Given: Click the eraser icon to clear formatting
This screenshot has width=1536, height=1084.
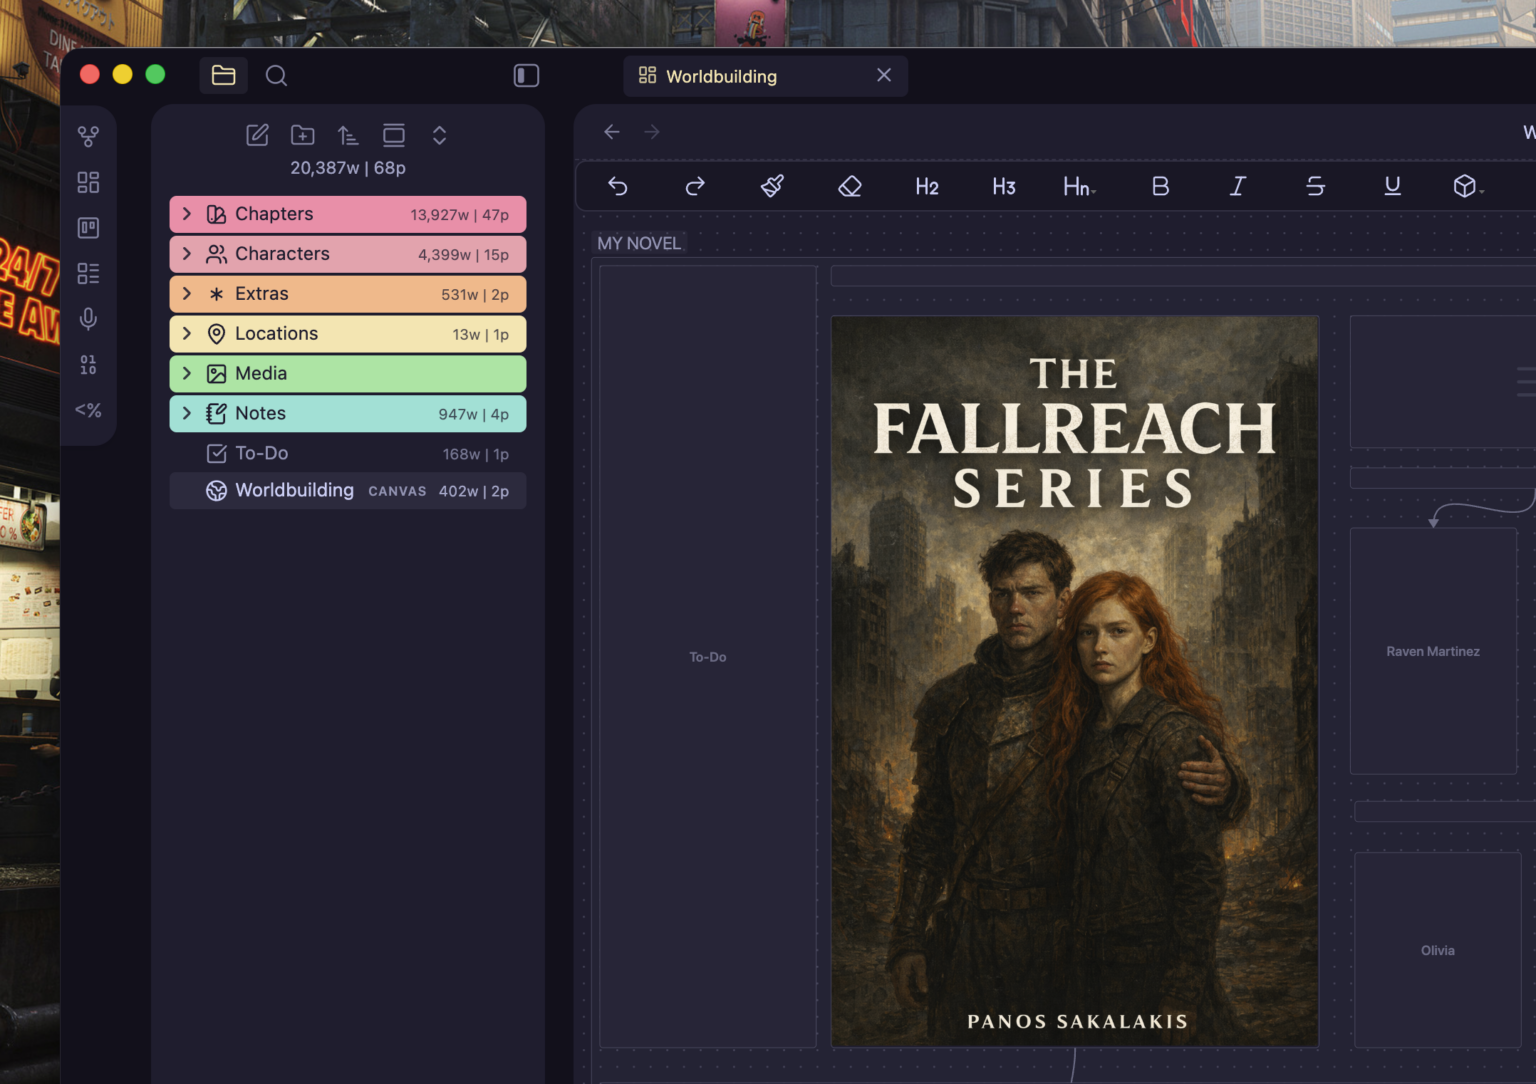Looking at the screenshot, I should tap(849, 187).
